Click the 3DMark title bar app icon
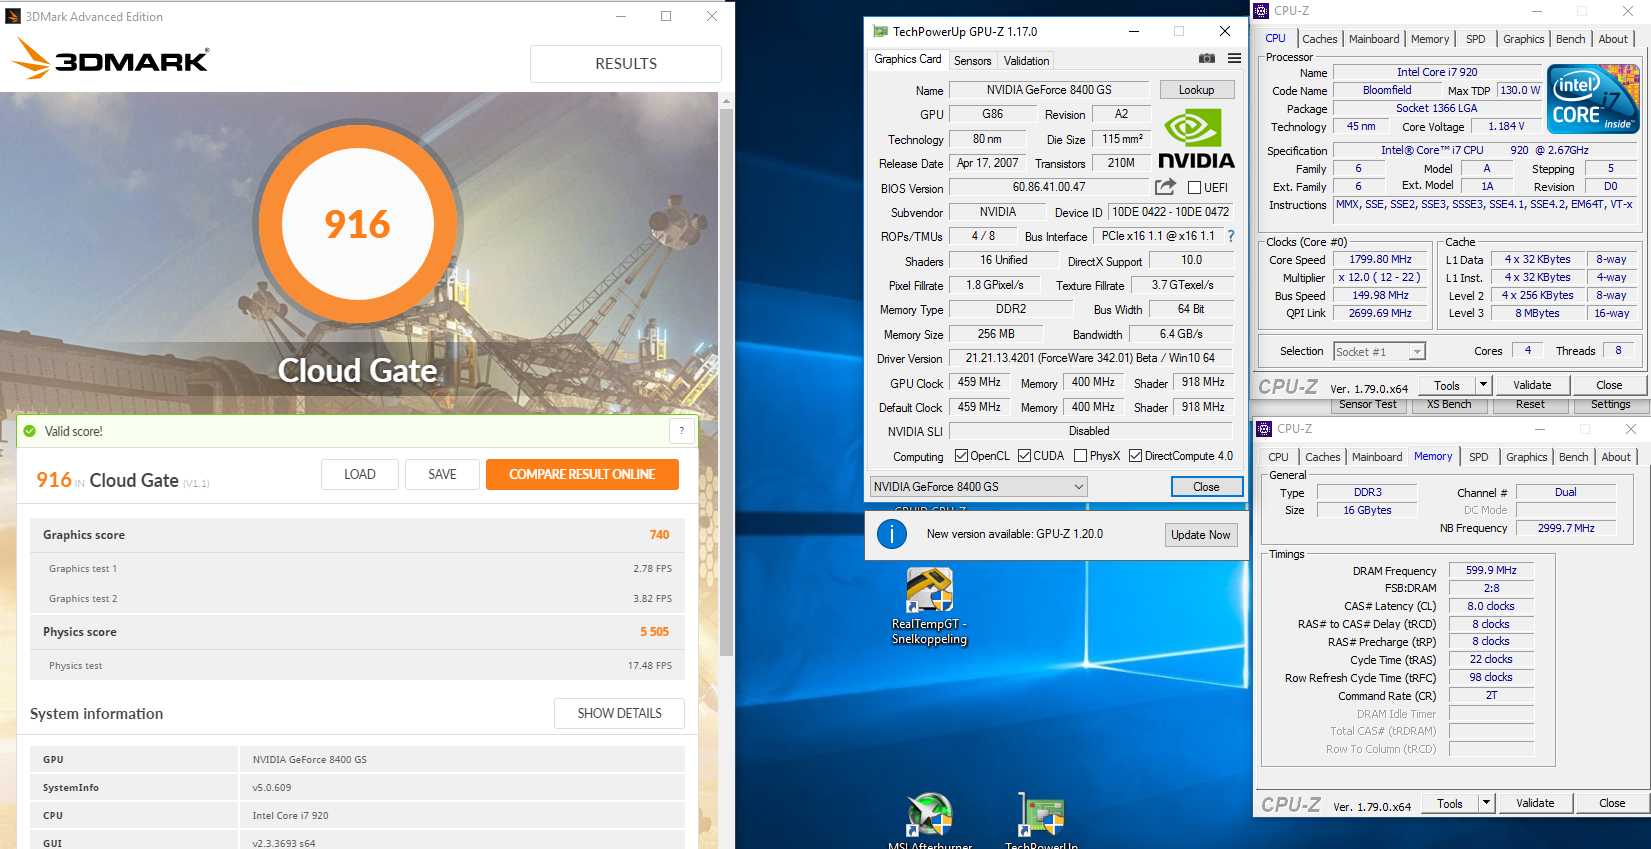The width and height of the screenshot is (1651, 849). (x=13, y=16)
